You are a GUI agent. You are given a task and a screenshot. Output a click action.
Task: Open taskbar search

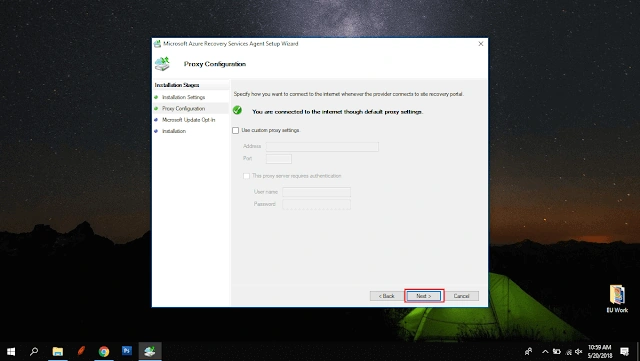[x=34, y=351]
